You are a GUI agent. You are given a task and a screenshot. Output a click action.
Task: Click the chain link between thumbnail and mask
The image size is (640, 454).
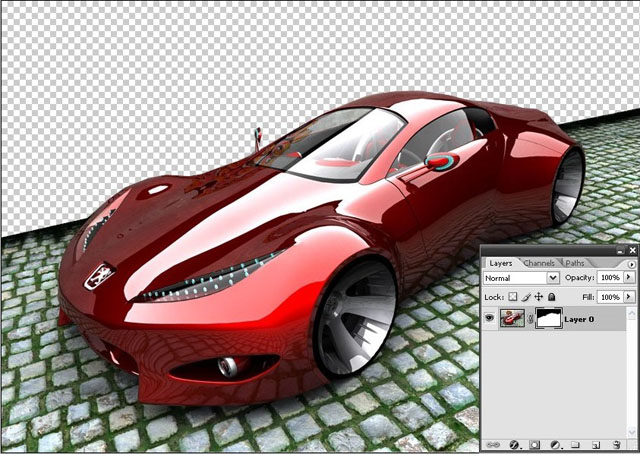pyautogui.click(x=530, y=319)
